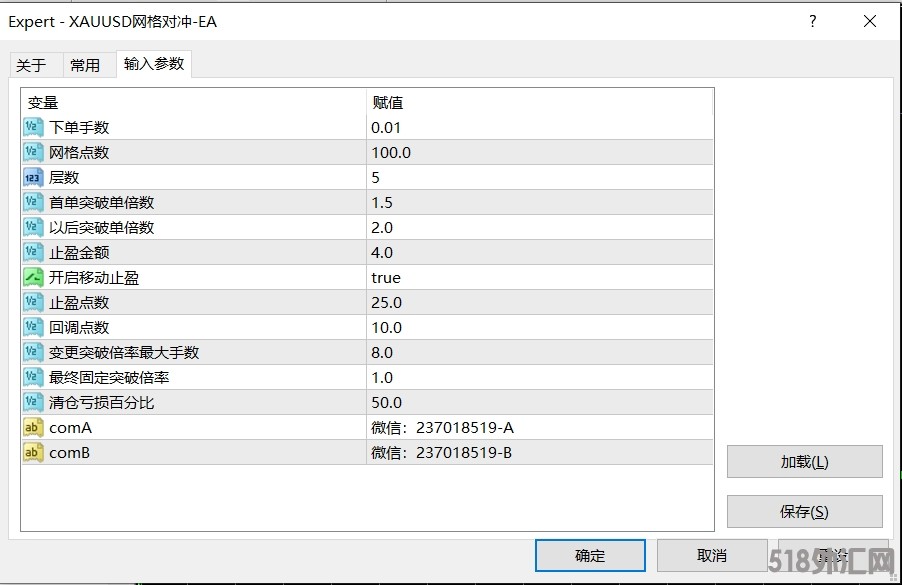The height and width of the screenshot is (585, 902).
Task: Confirm with the 确定 button
Action: tap(590, 555)
